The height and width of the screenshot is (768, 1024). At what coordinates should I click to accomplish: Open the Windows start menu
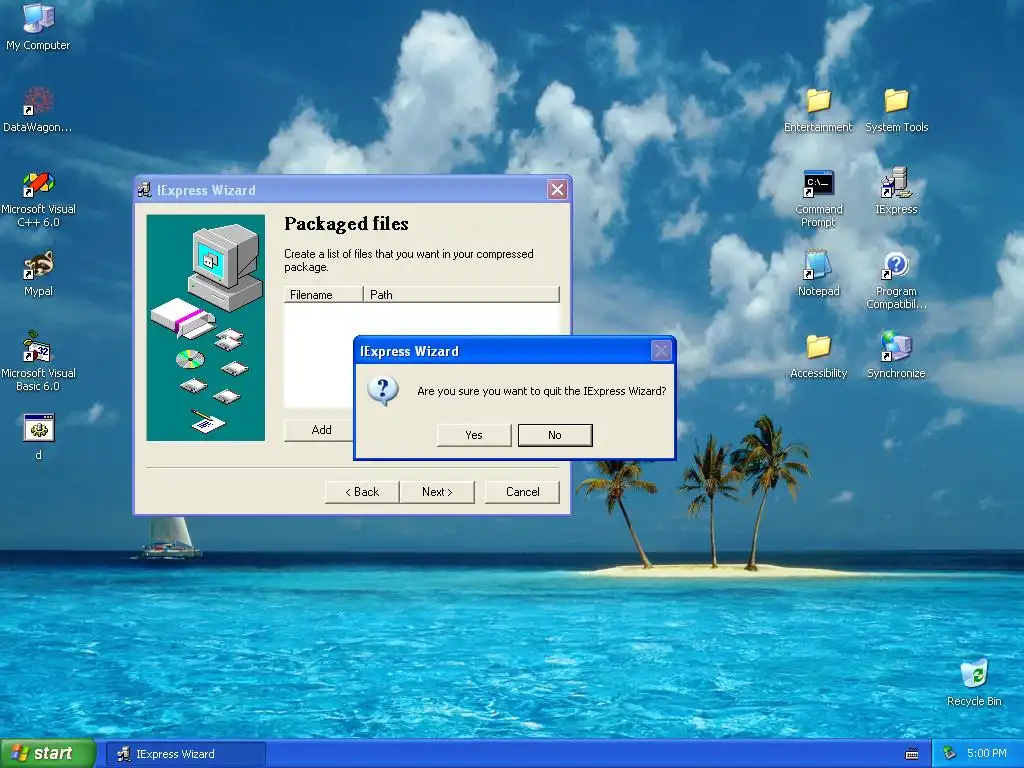coord(48,754)
